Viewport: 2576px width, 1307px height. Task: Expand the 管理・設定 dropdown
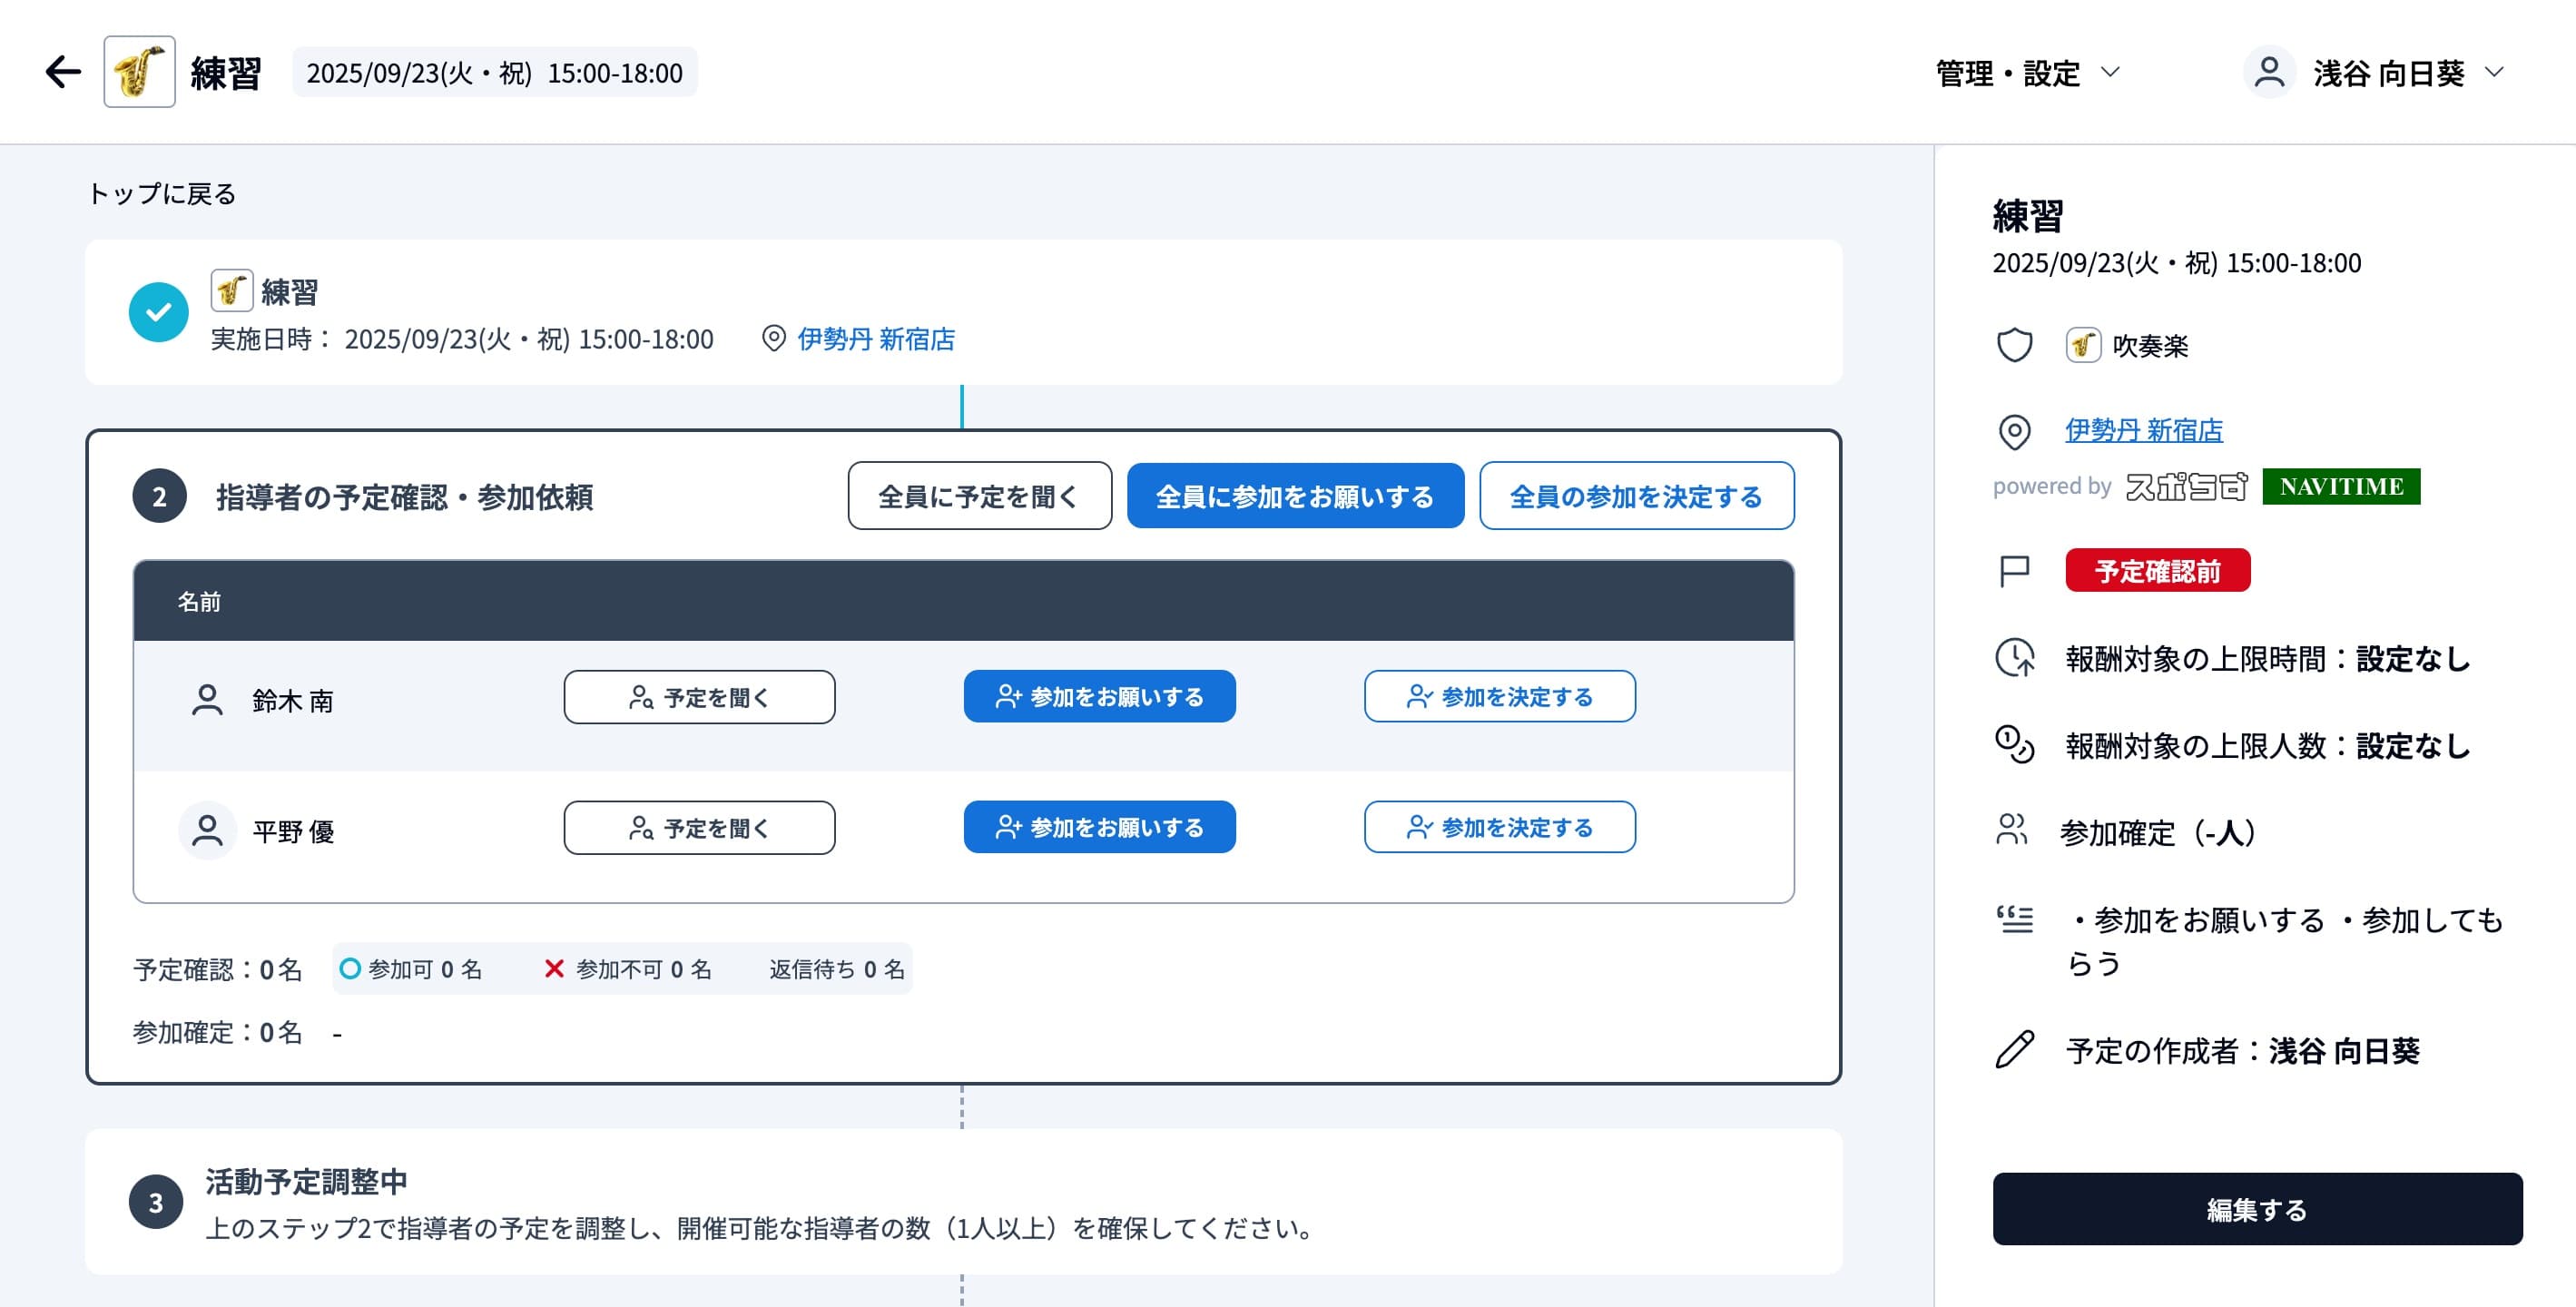point(2027,73)
